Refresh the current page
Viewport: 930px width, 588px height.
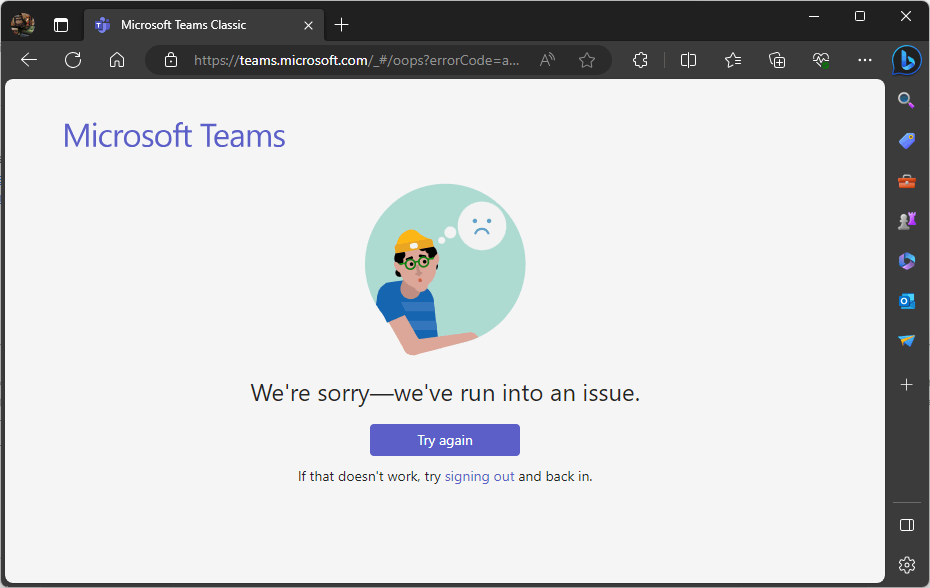click(x=73, y=60)
